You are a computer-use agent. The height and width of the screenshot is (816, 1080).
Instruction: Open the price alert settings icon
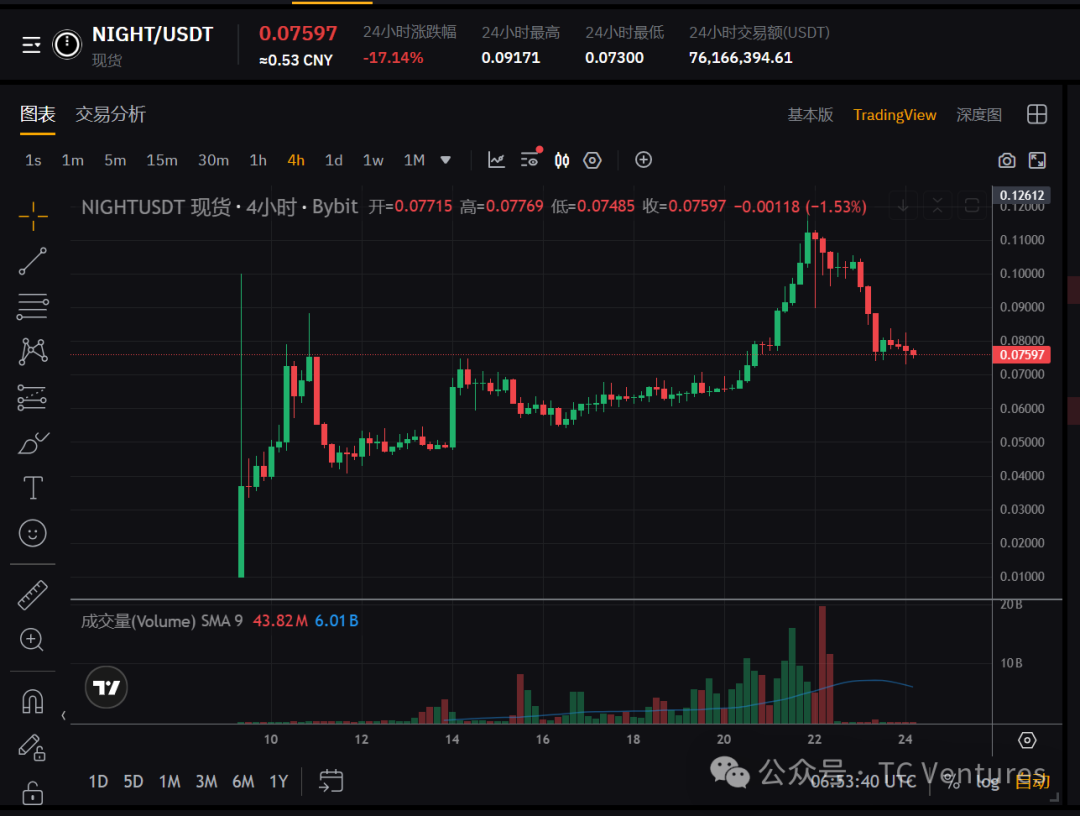pos(530,159)
